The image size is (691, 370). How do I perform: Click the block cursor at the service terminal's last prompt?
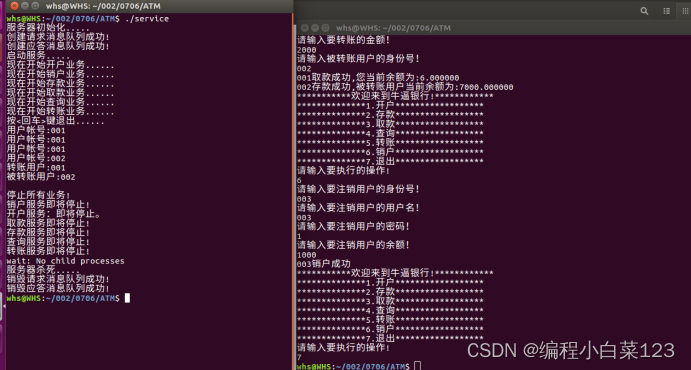[x=127, y=298]
